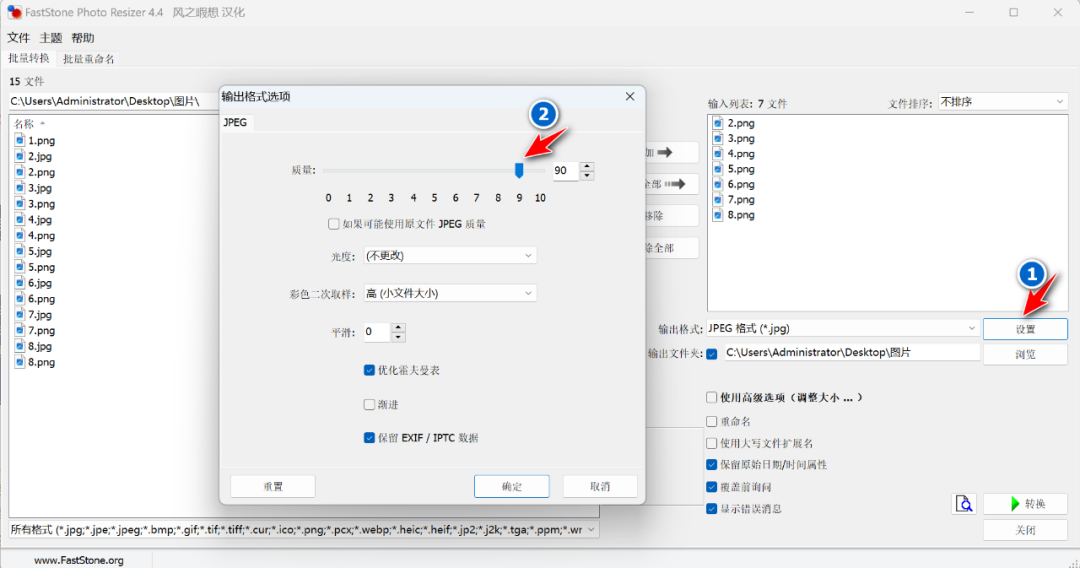The width and height of the screenshot is (1080, 568).
Task: Select 2.png in the input list
Action: pyautogui.click(x=734, y=123)
